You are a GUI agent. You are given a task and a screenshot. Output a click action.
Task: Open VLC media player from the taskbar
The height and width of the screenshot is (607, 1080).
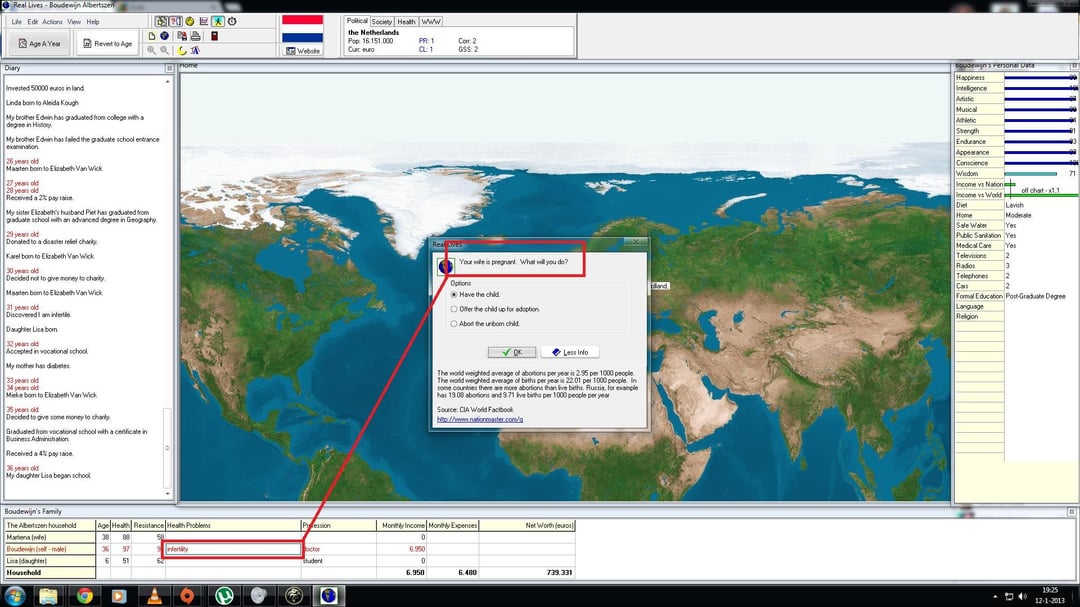click(x=155, y=596)
